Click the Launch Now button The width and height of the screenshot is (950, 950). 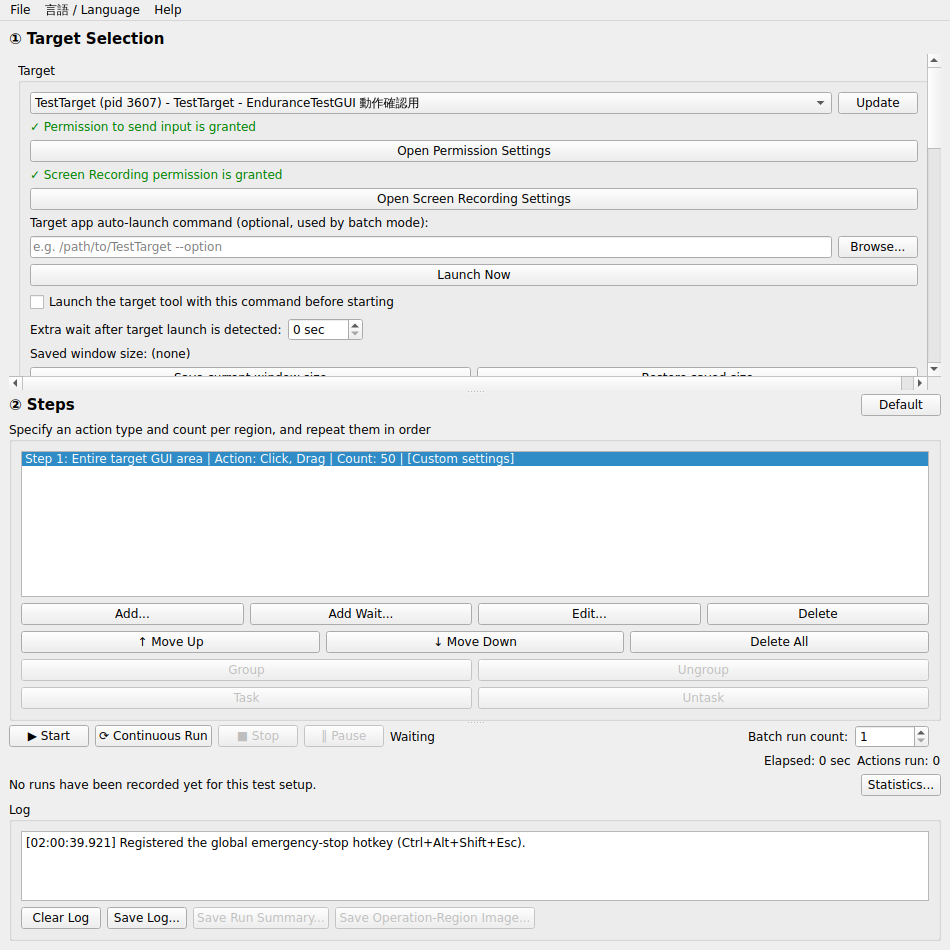474,274
